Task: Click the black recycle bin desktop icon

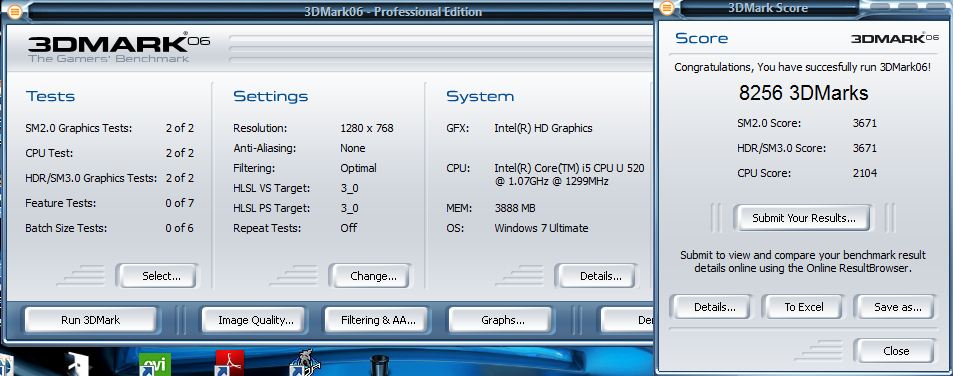Action: [x=379, y=365]
